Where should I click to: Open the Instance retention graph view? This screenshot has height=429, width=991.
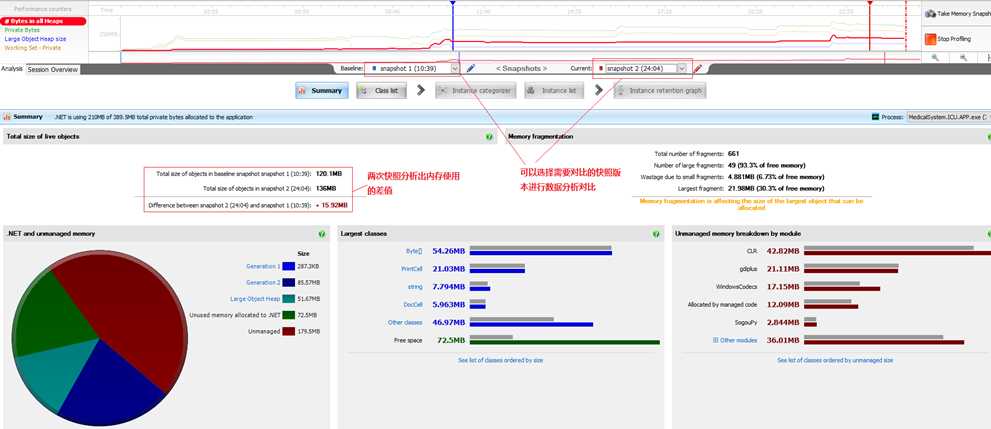coord(659,91)
